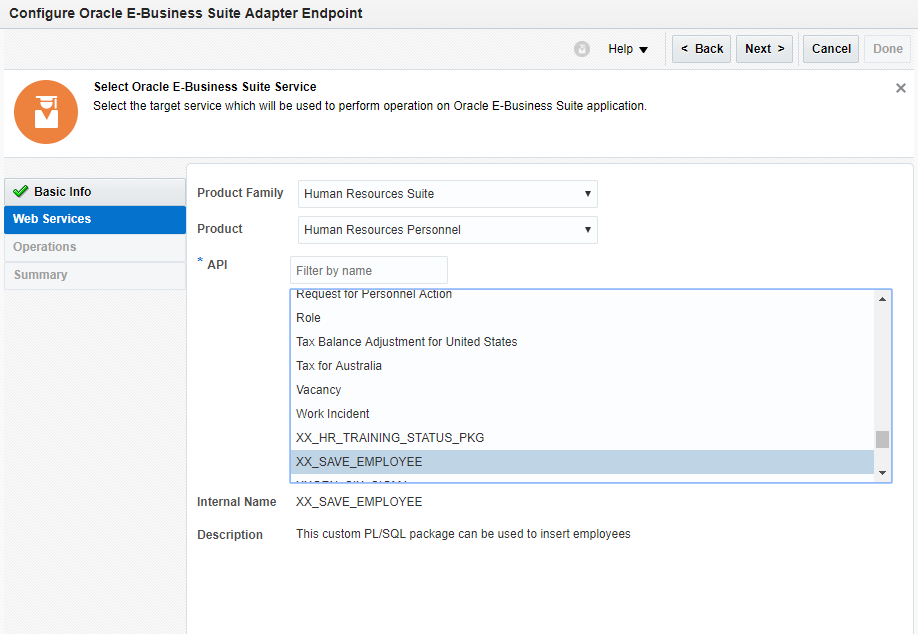
Task: Go to the Web Services step
Action: (52, 219)
